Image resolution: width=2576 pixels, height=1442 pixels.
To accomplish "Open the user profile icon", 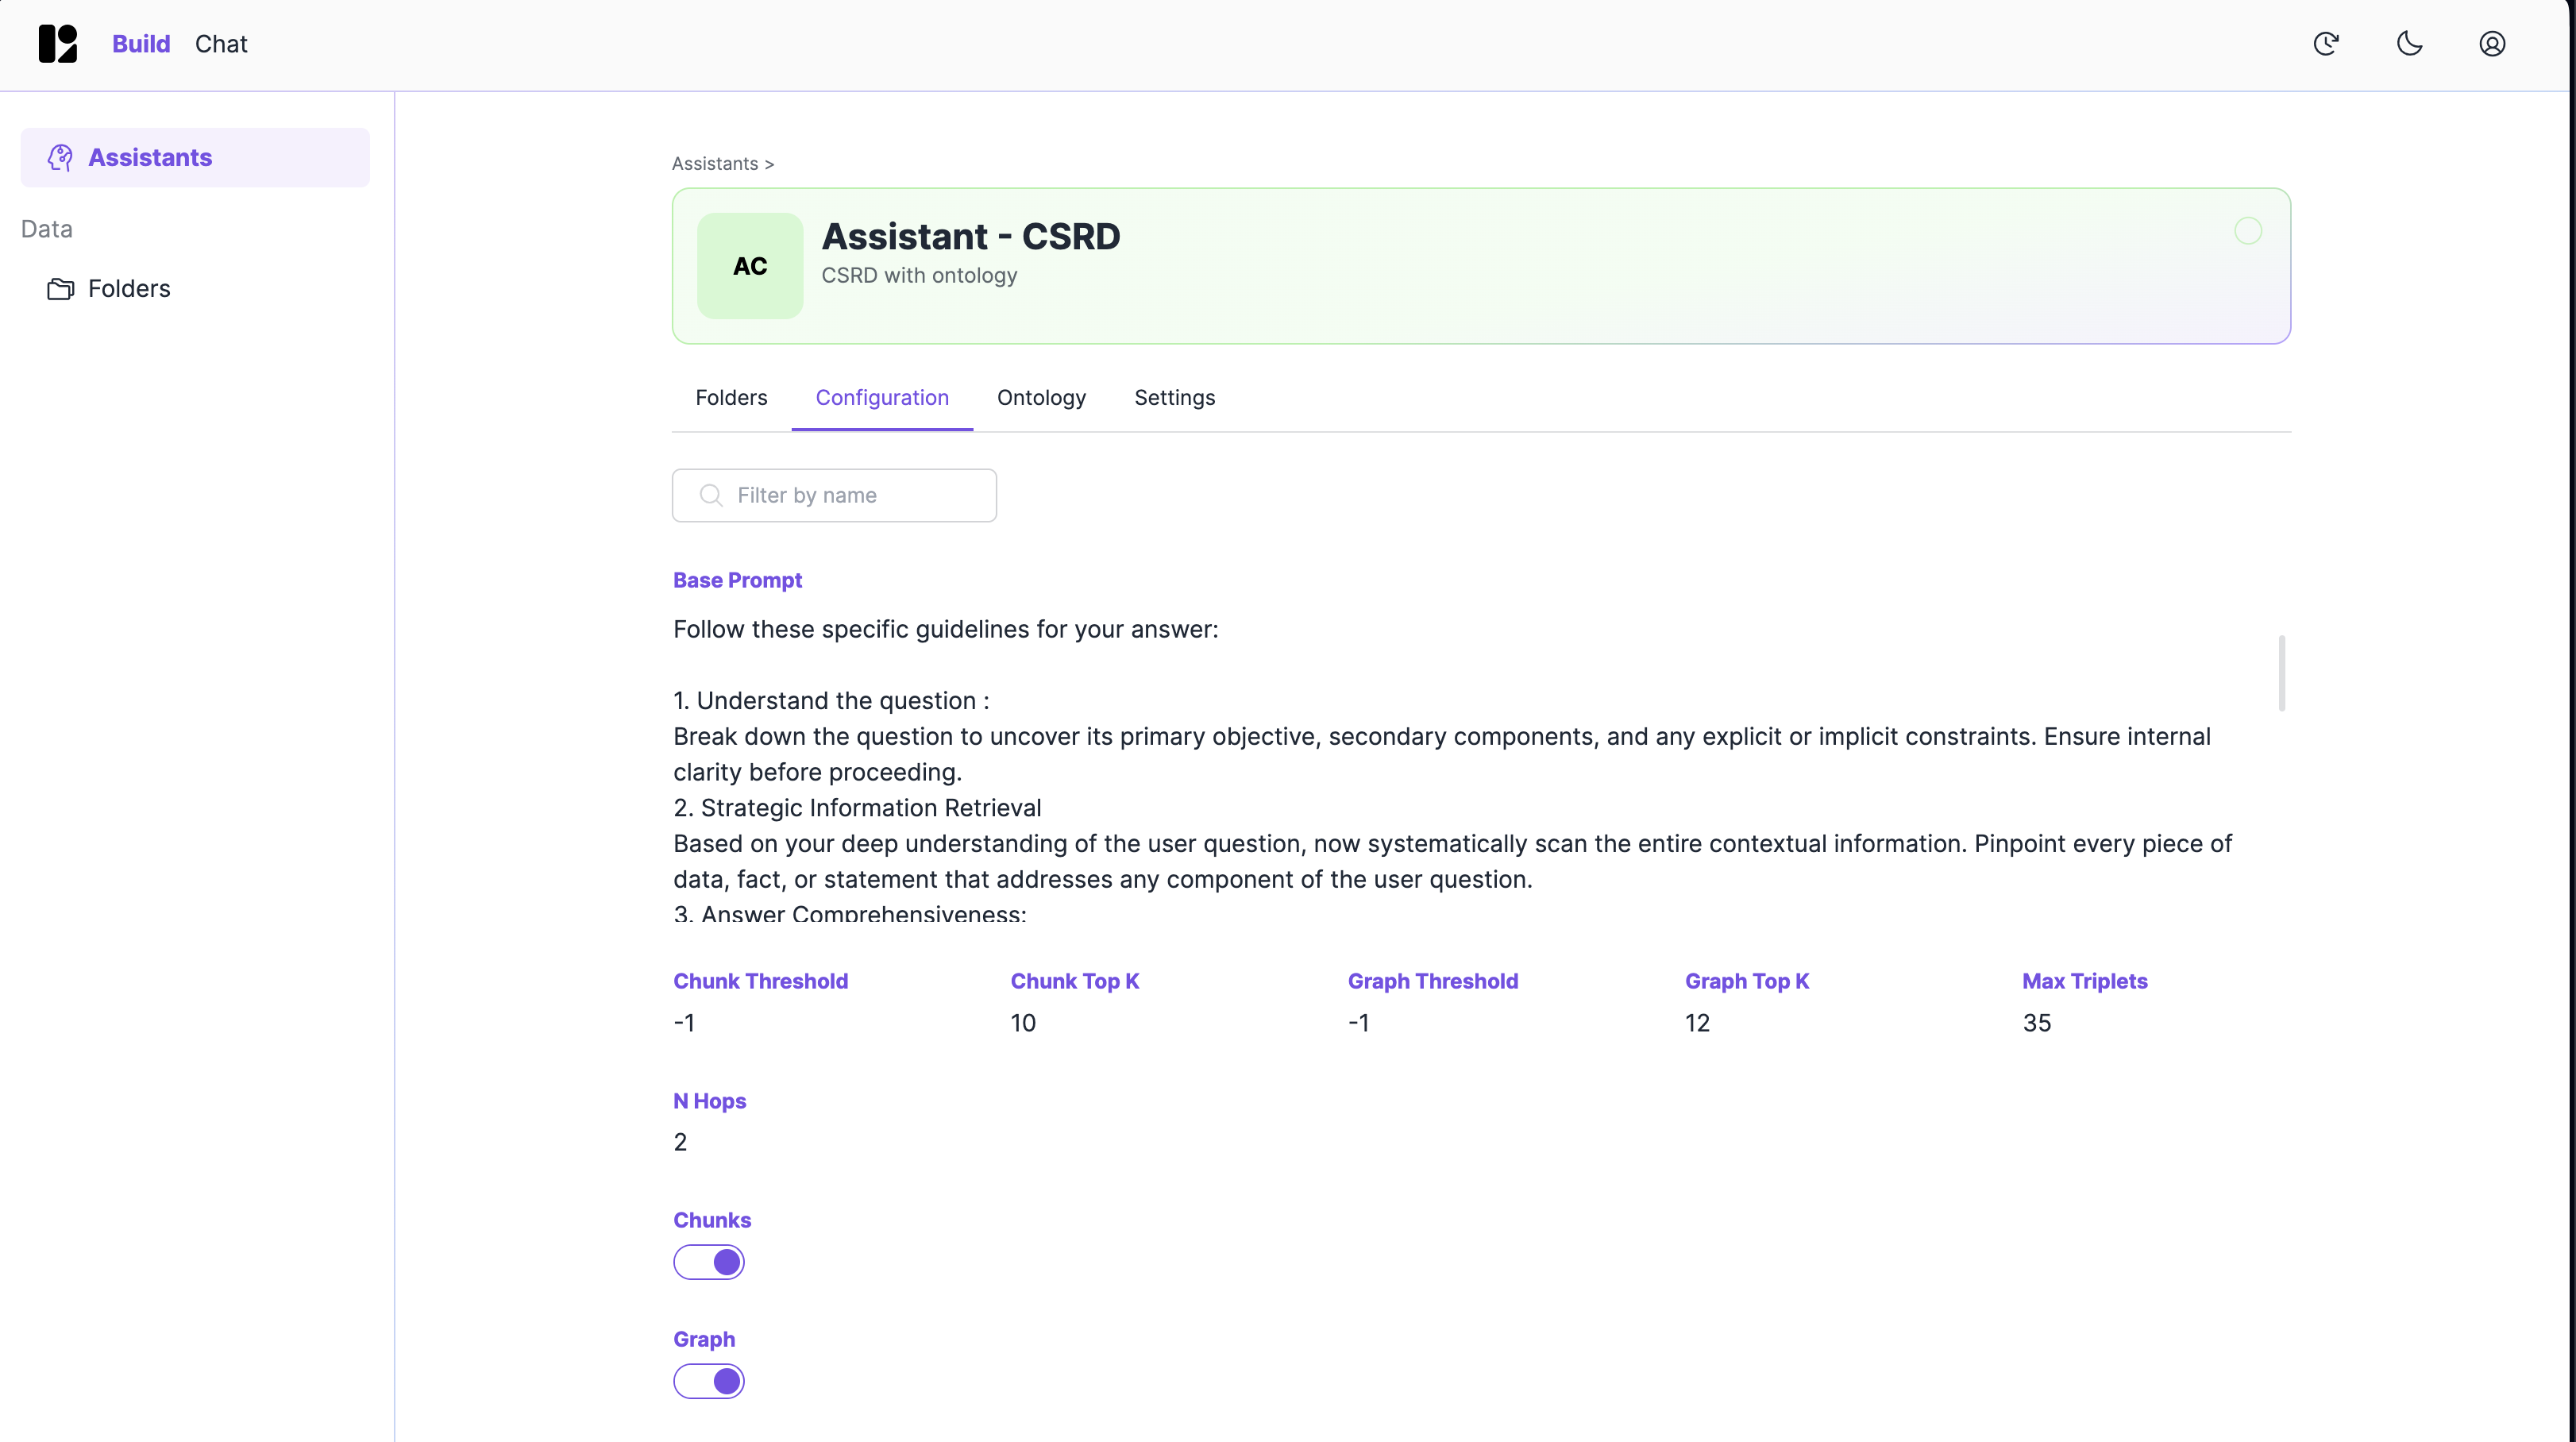I will coord(2492,44).
